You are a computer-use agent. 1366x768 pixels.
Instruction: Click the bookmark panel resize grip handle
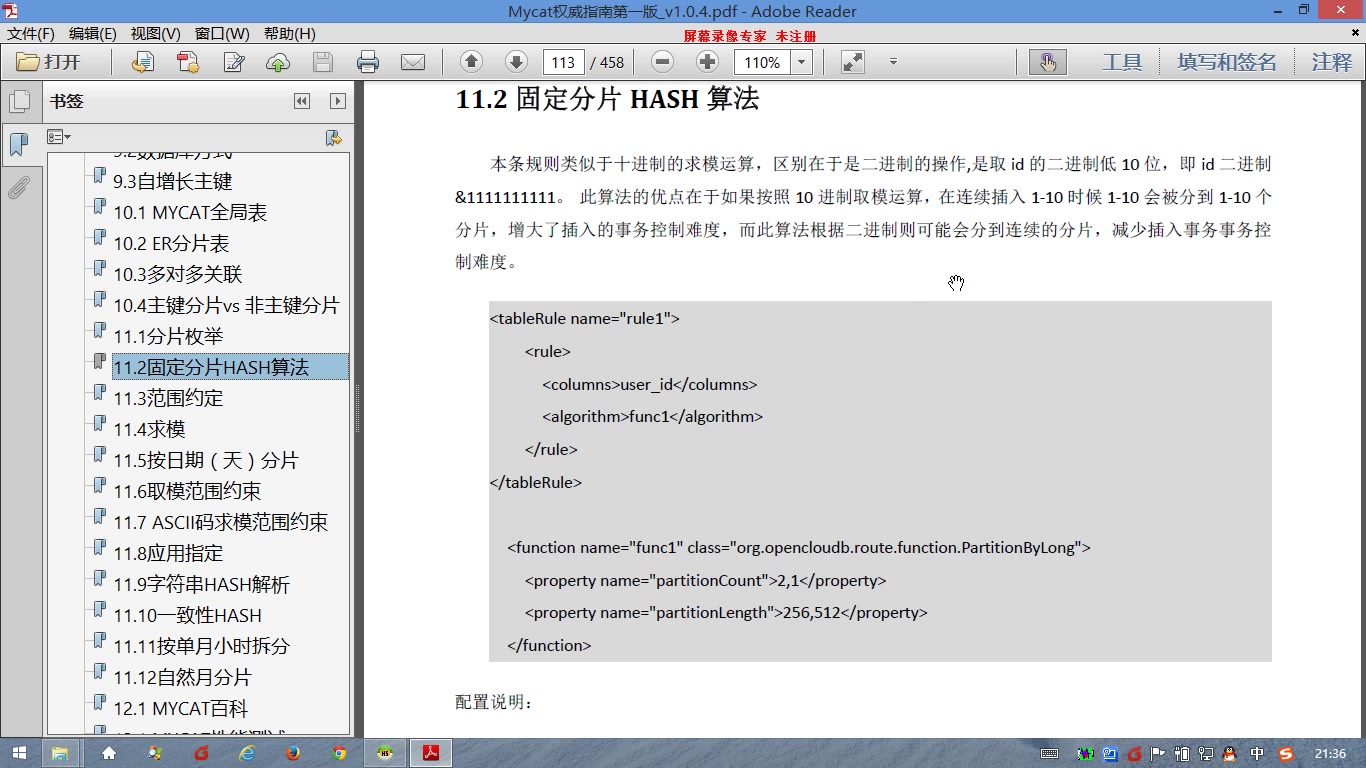[x=358, y=410]
